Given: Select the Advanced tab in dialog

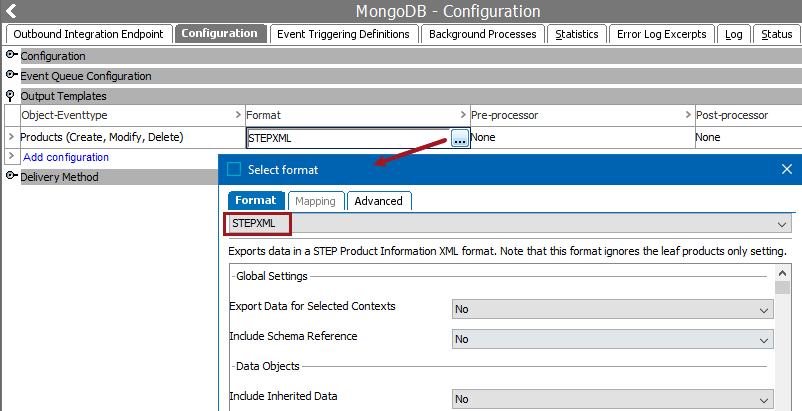Looking at the screenshot, I should [x=379, y=201].
